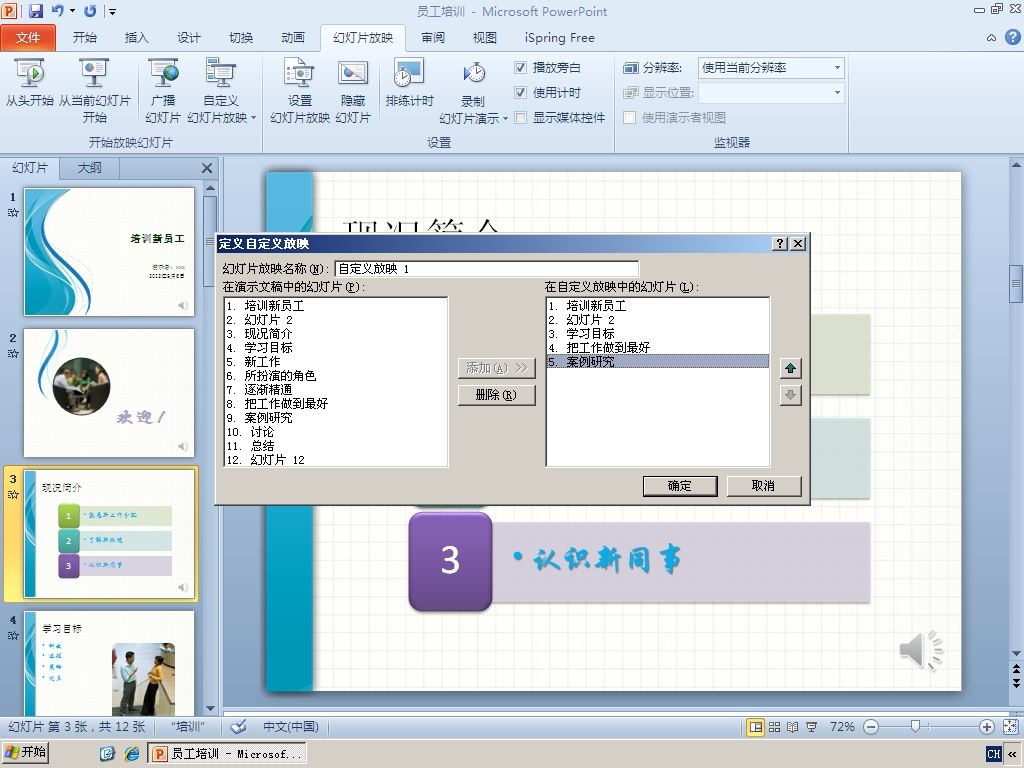The width and height of the screenshot is (1024, 768).
Task: Select 学习目标 in custom show list
Action: (658, 334)
